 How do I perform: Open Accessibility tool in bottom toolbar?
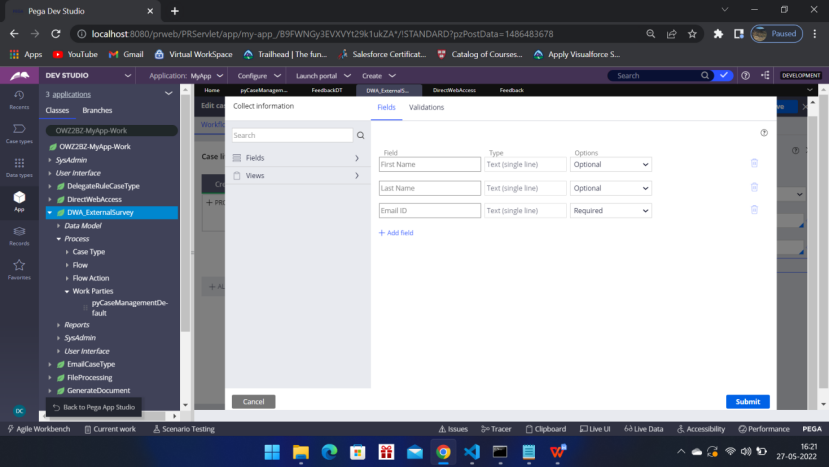pyautogui.click(x=701, y=429)
